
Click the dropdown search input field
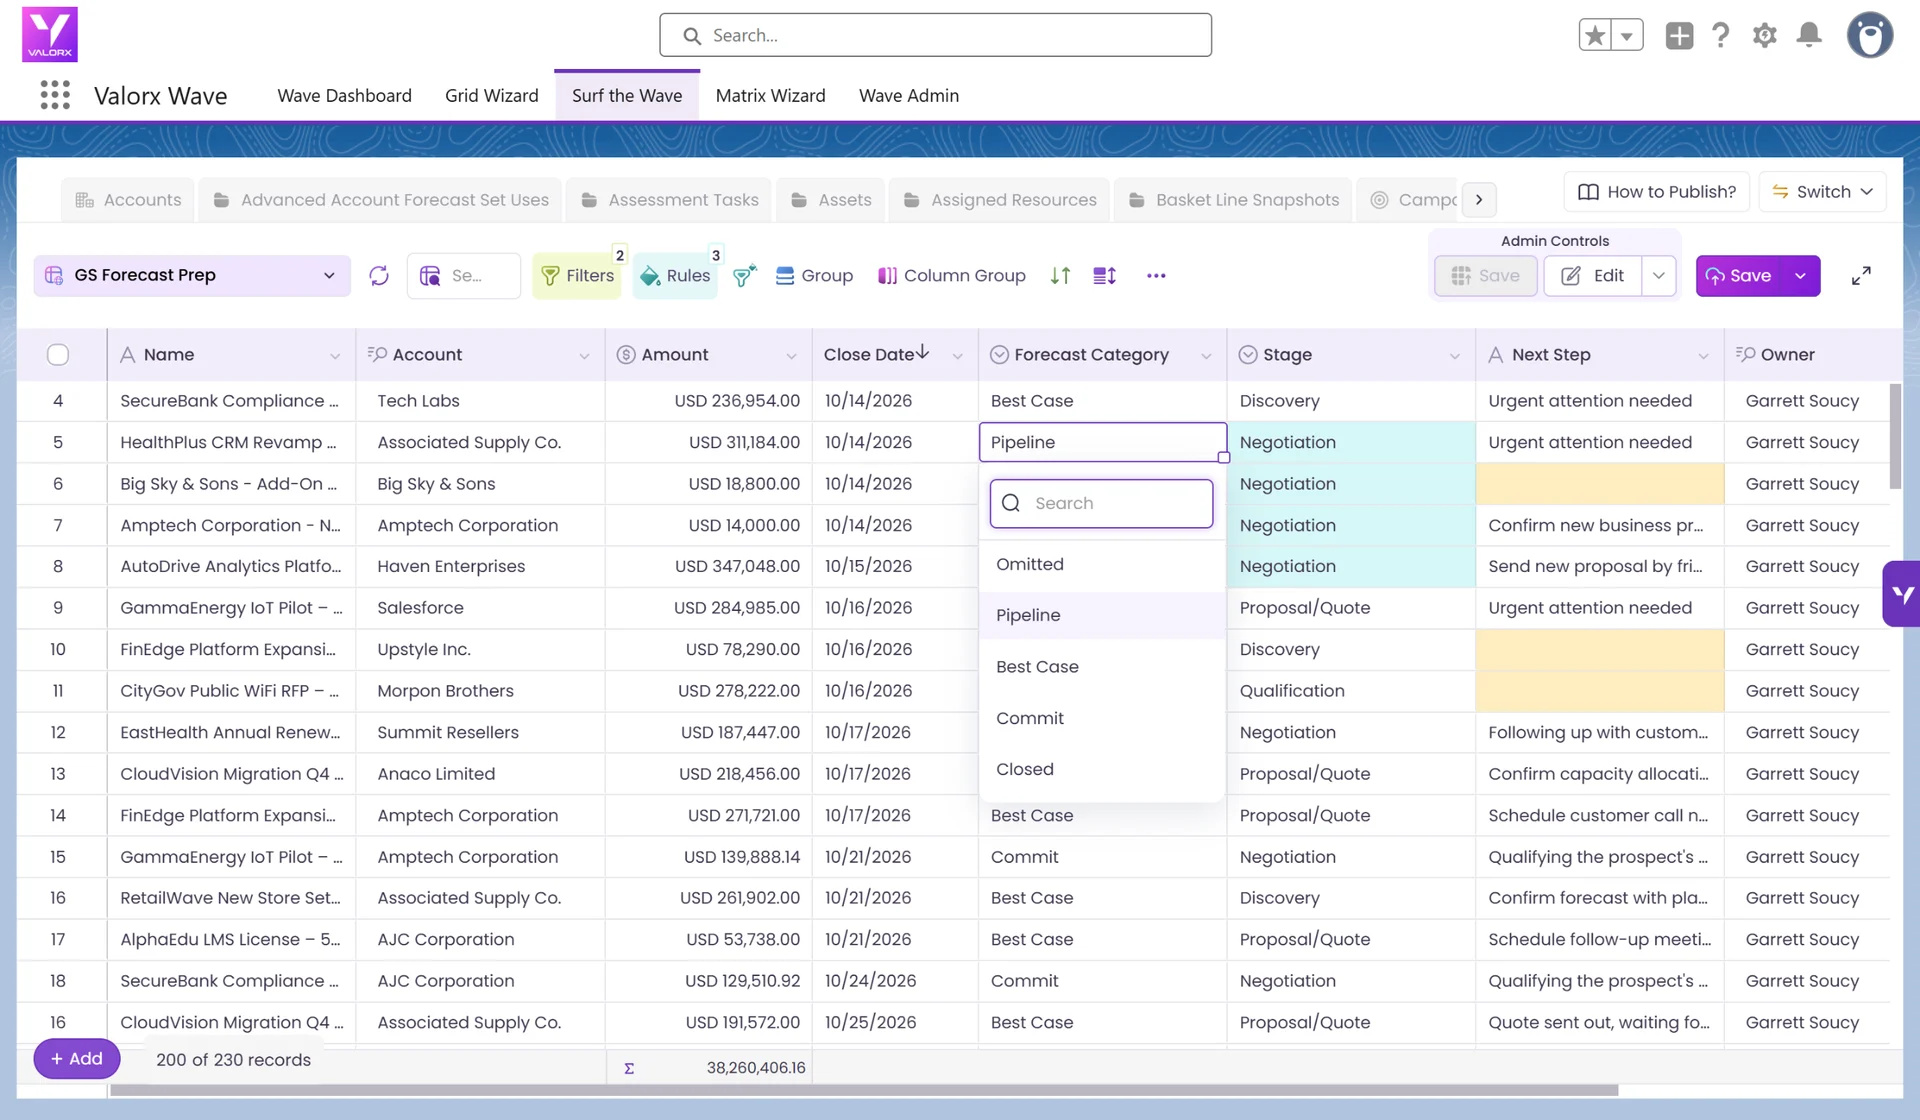point(1101,503)
